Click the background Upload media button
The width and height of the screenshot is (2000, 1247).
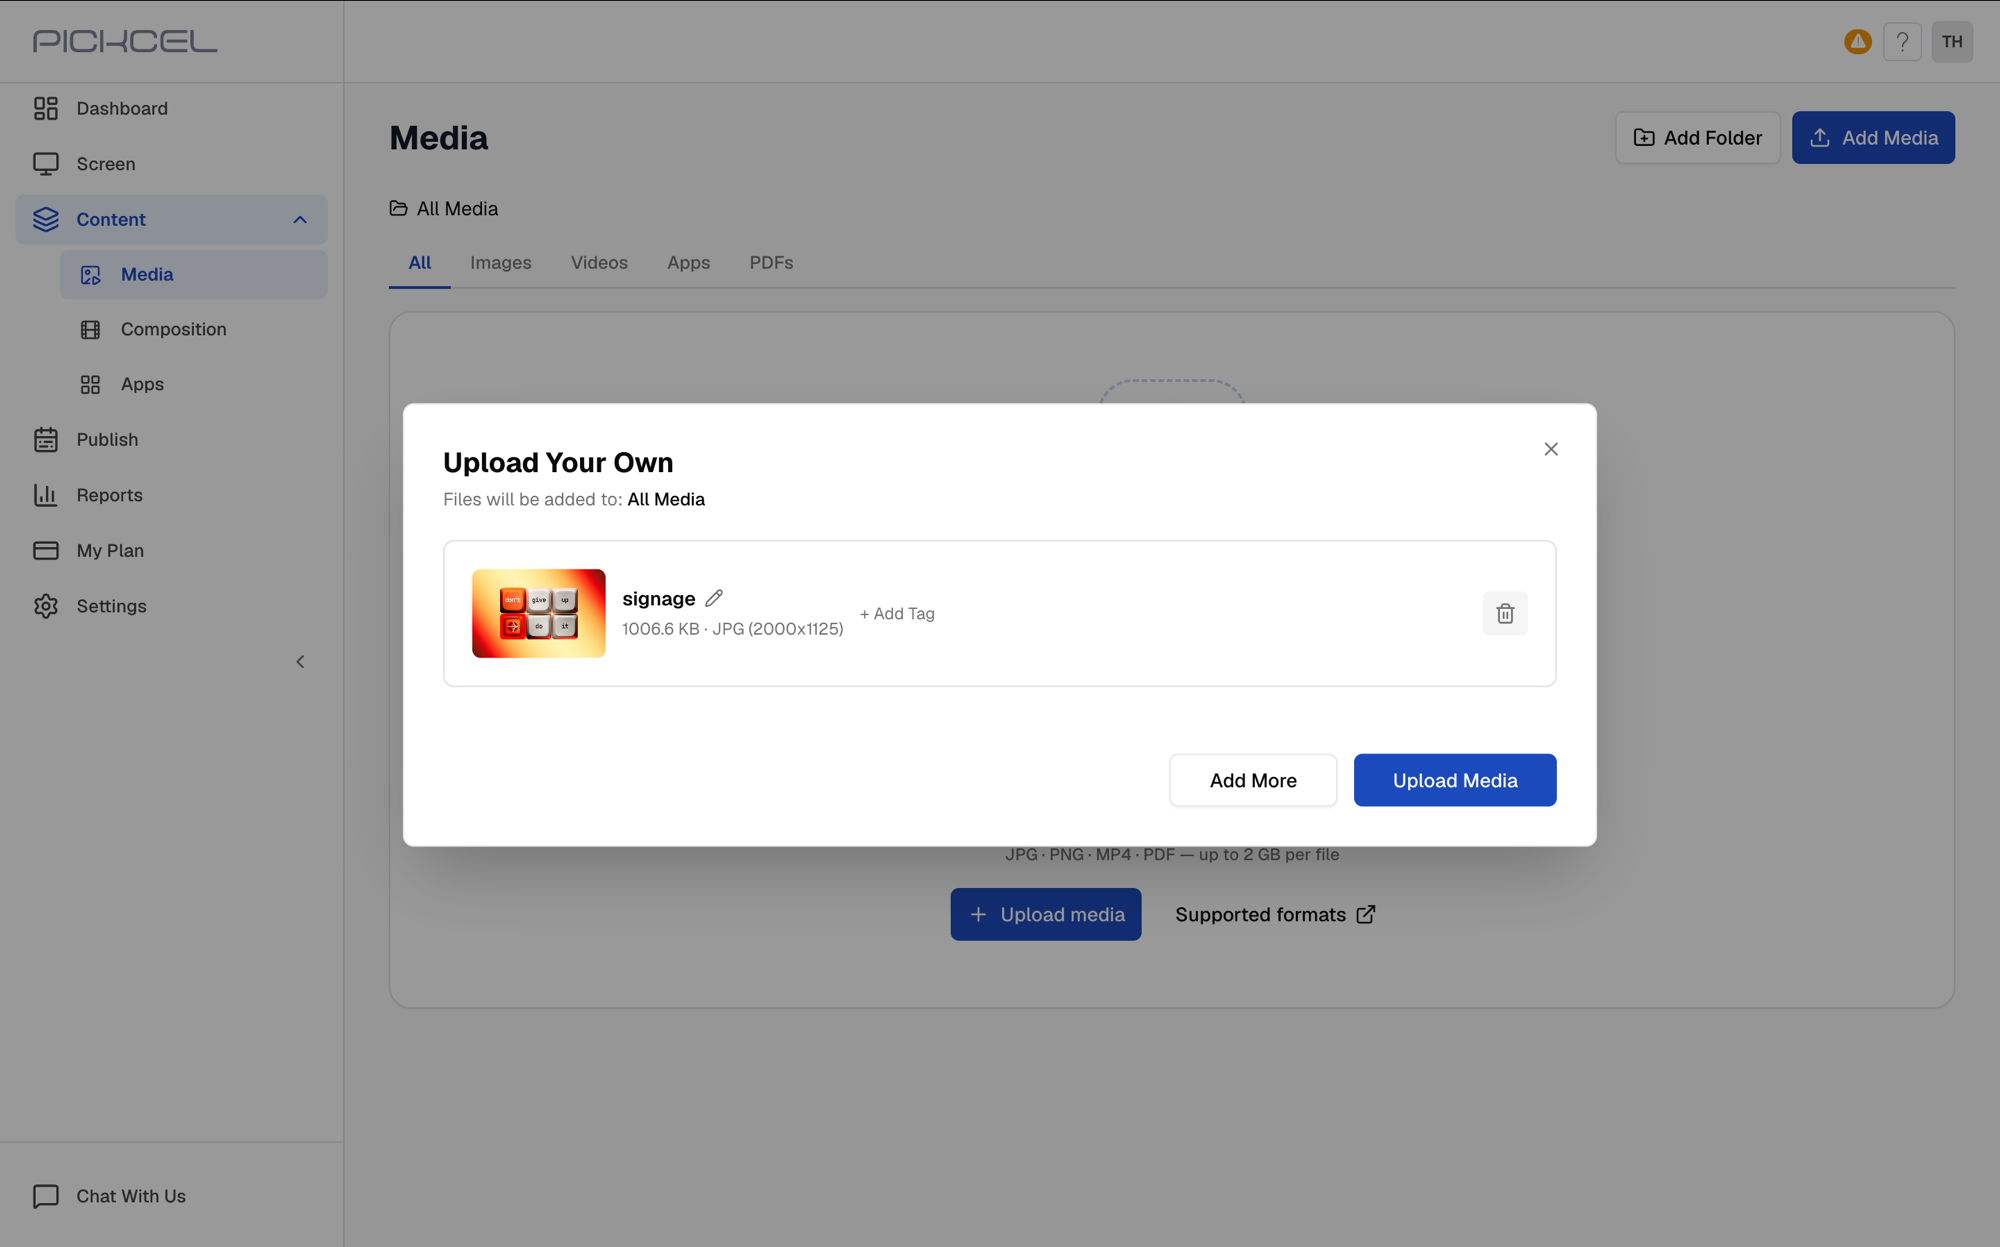point(1046,914)
